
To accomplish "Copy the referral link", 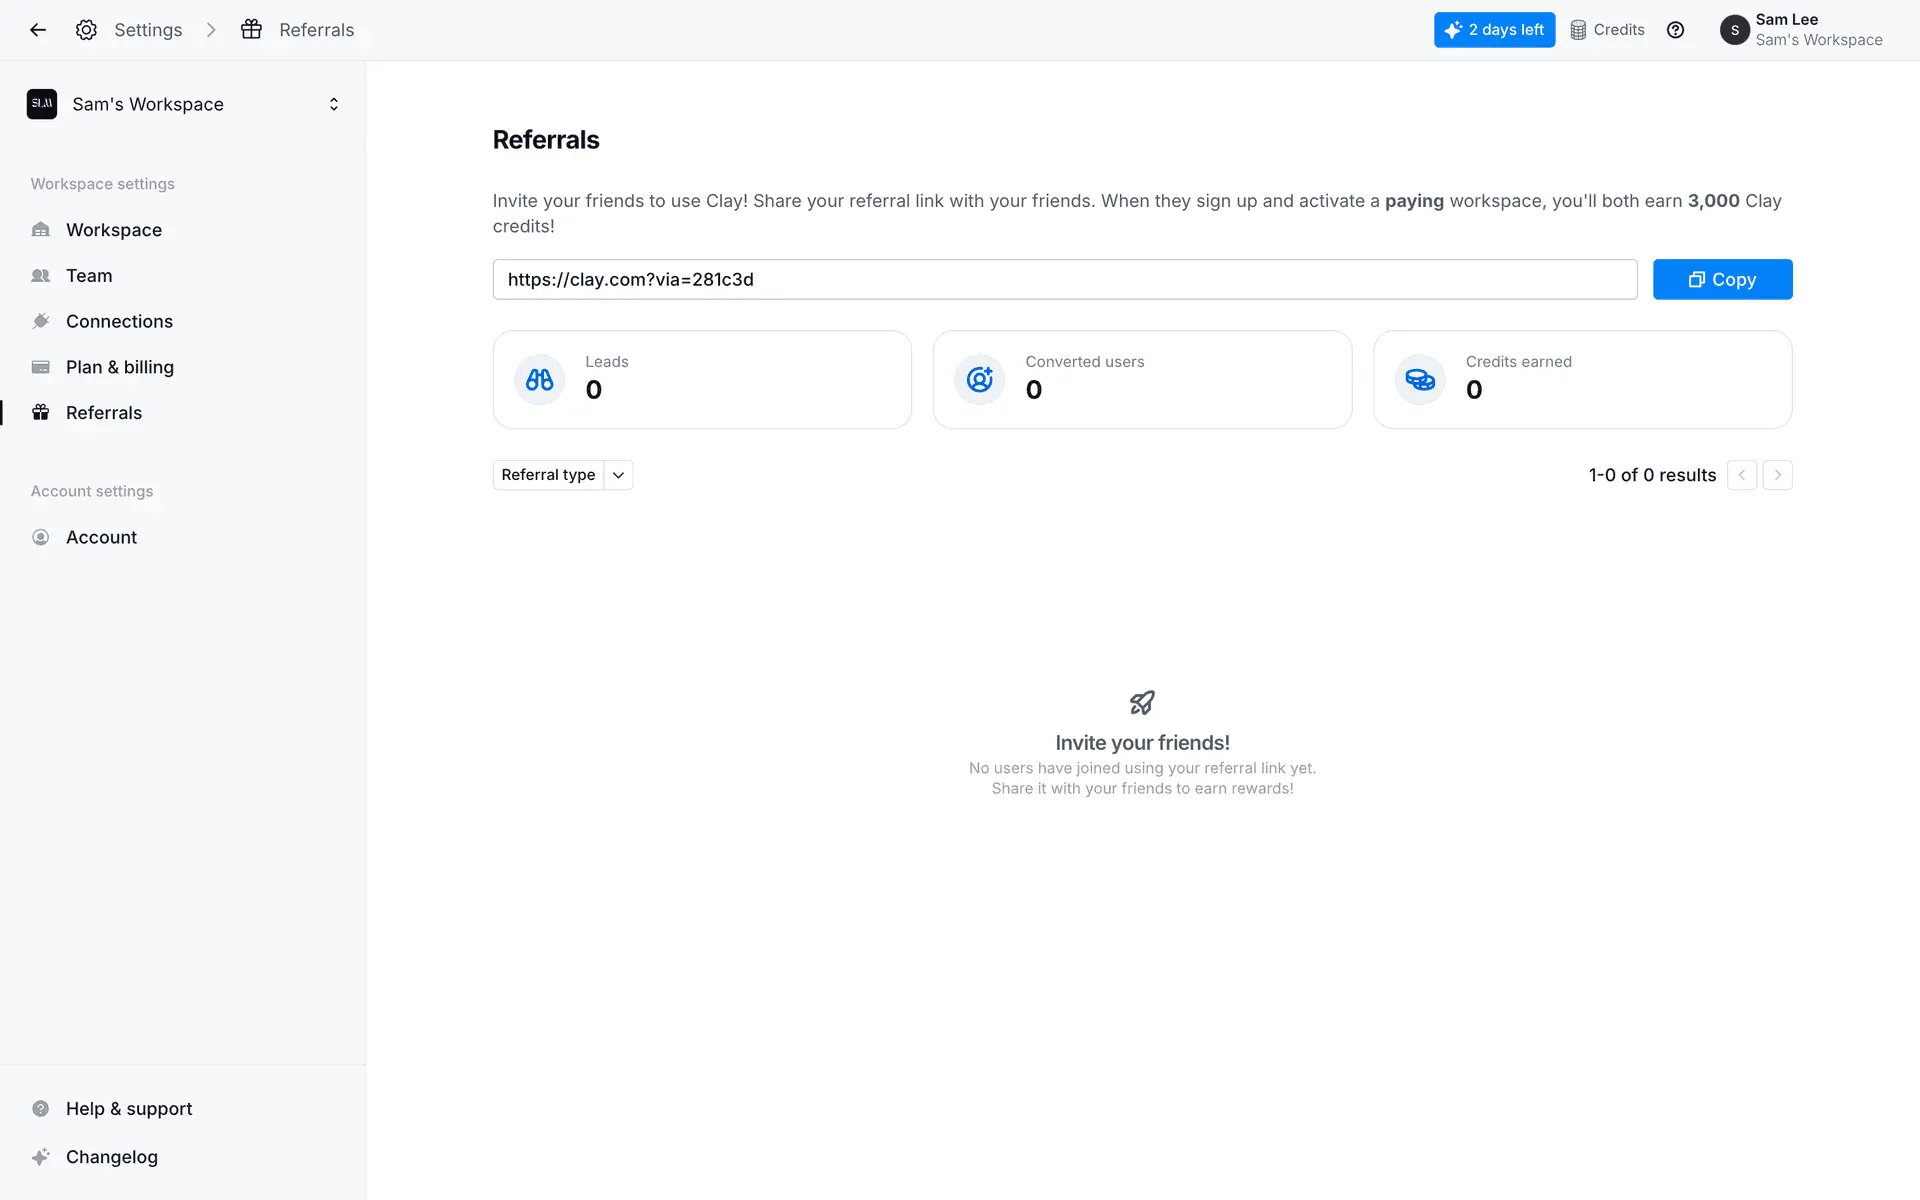I will tap(1722, 279).
